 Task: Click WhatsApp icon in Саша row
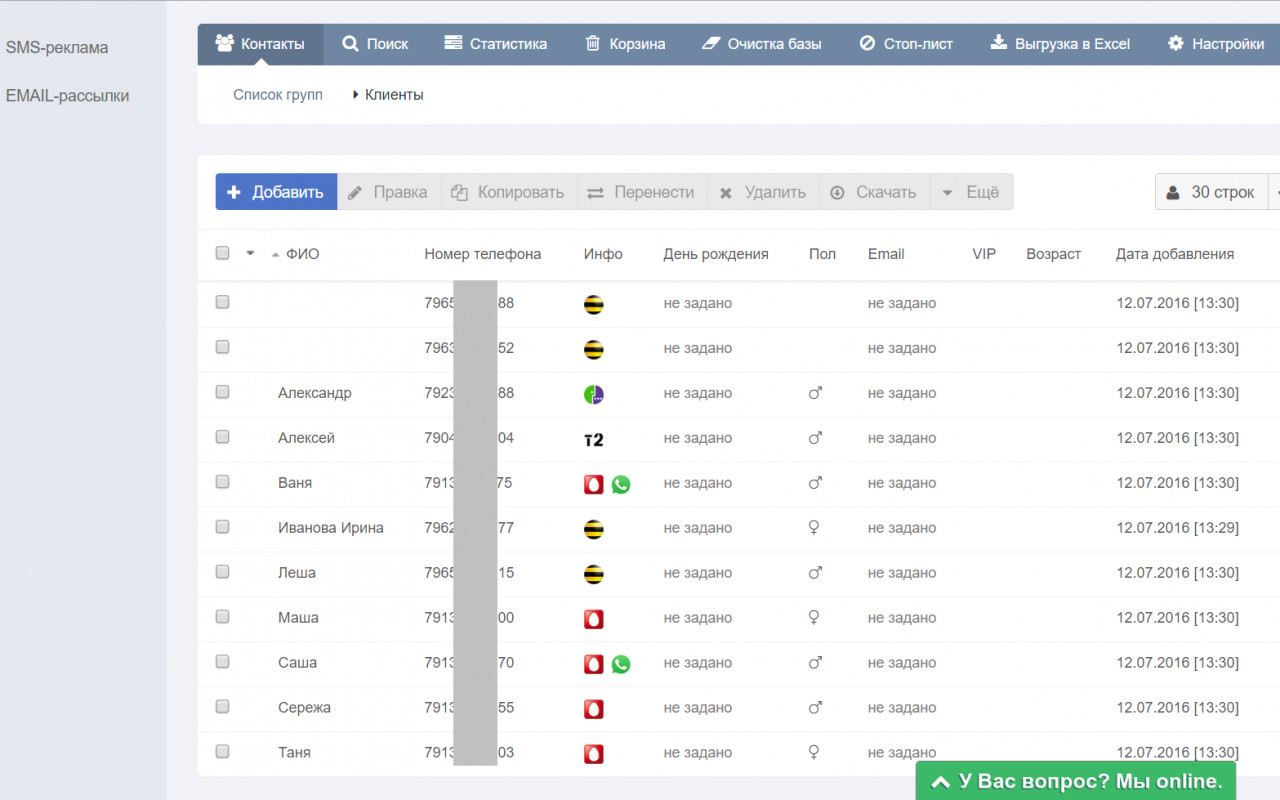pyautogui.click(x=621, y=664)
